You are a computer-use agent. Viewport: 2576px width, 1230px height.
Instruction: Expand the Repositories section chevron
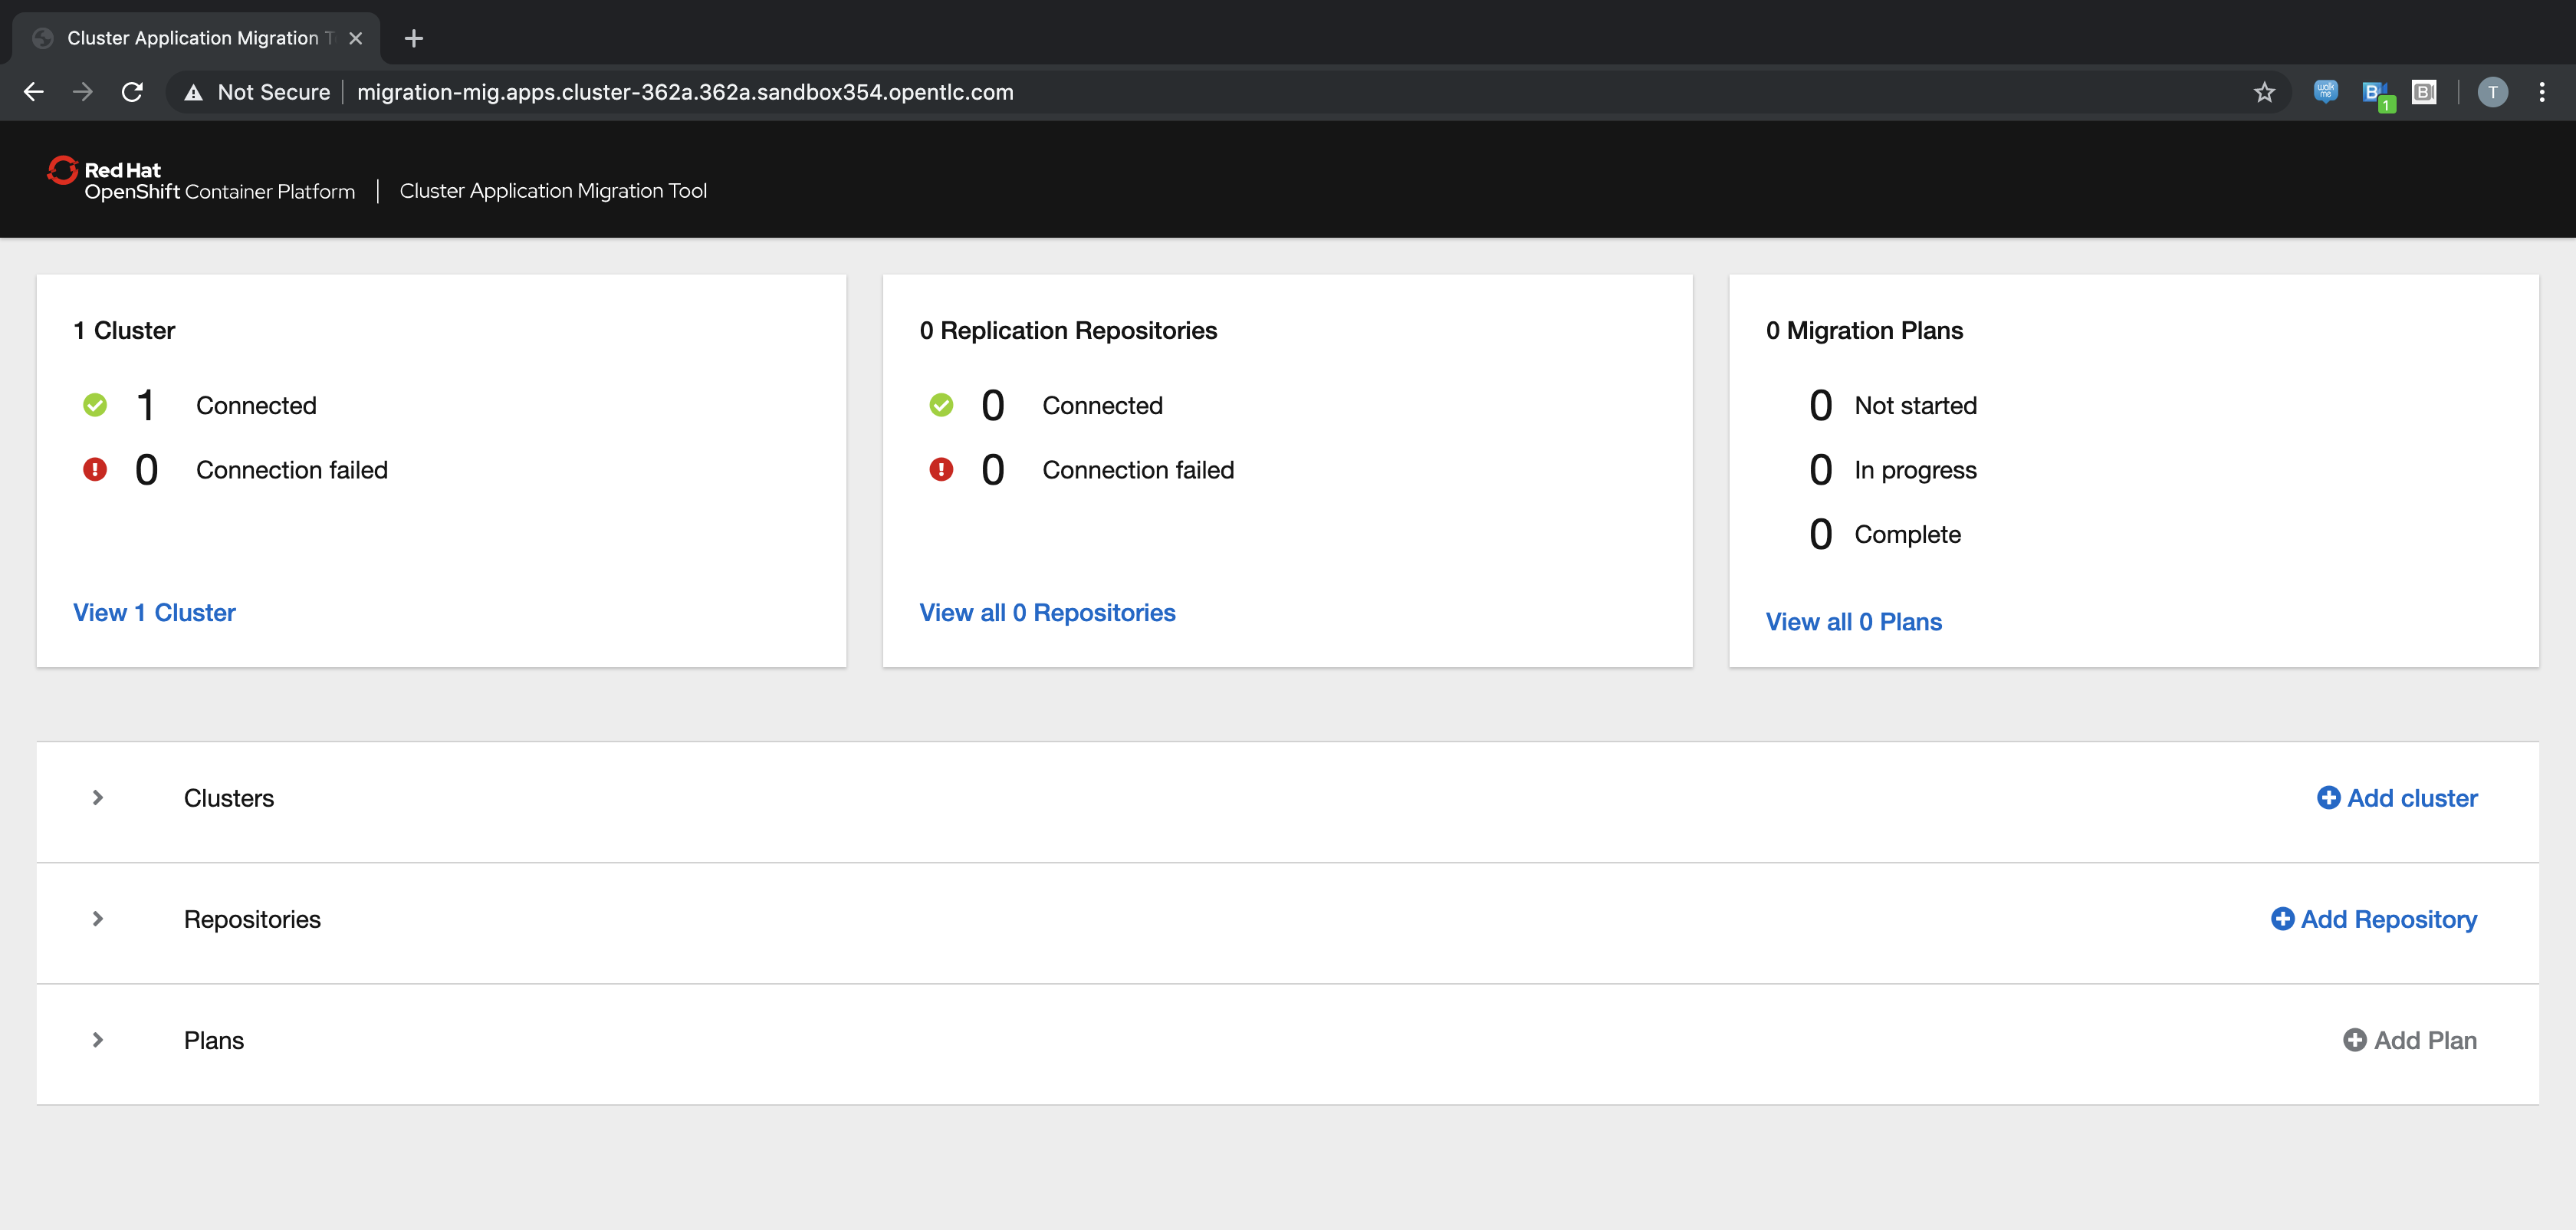pyautogui.click(x=98, y=918)
